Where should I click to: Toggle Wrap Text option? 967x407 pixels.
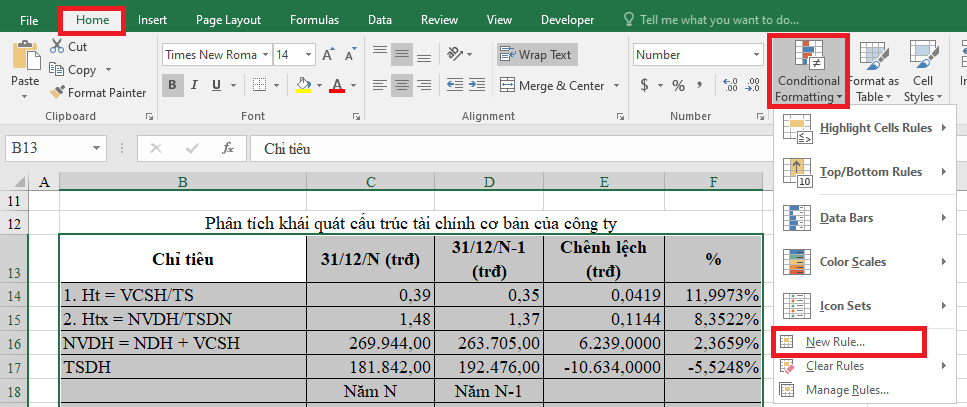click(x=536, y=55)
